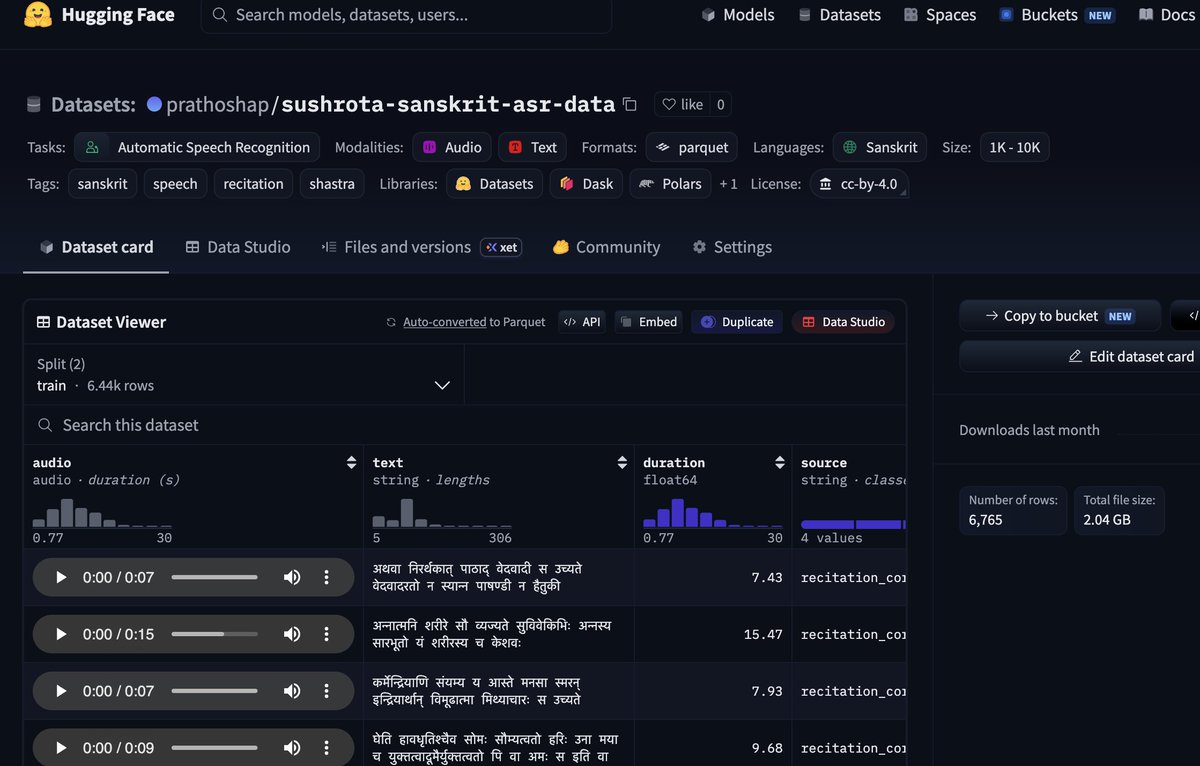The image size is (1200, 766).
Task: Select the Sanskrit language tag
Action: coord(879,147)
